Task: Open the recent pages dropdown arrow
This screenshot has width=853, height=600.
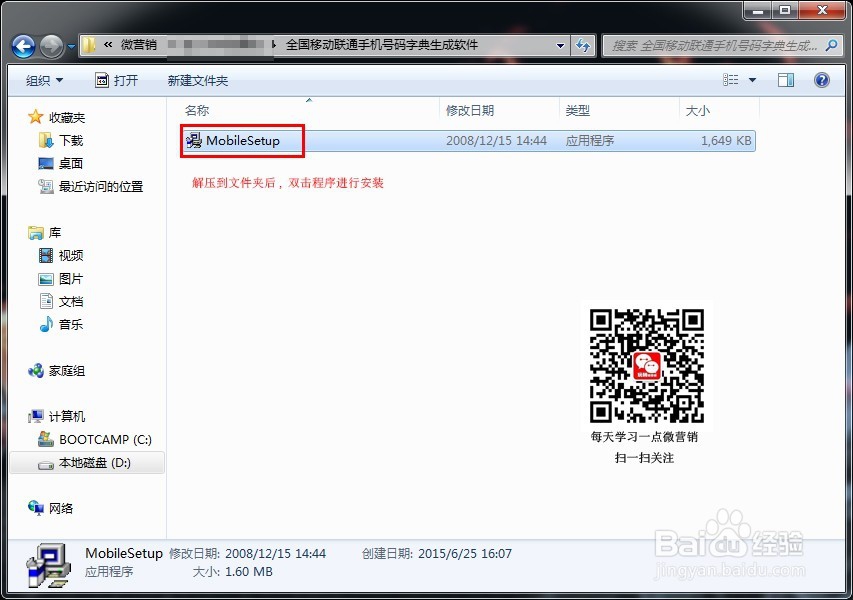Action: click(x=71, y=46)
